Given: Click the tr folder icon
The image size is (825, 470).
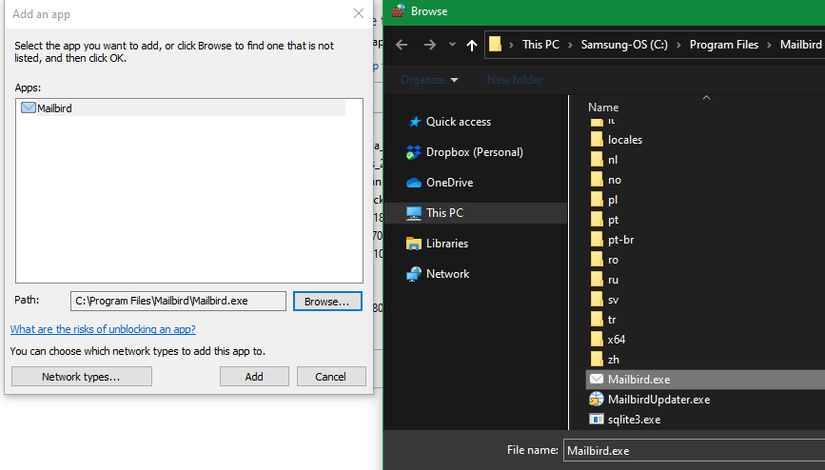Looking at the screenshot, I should [597, 319].
